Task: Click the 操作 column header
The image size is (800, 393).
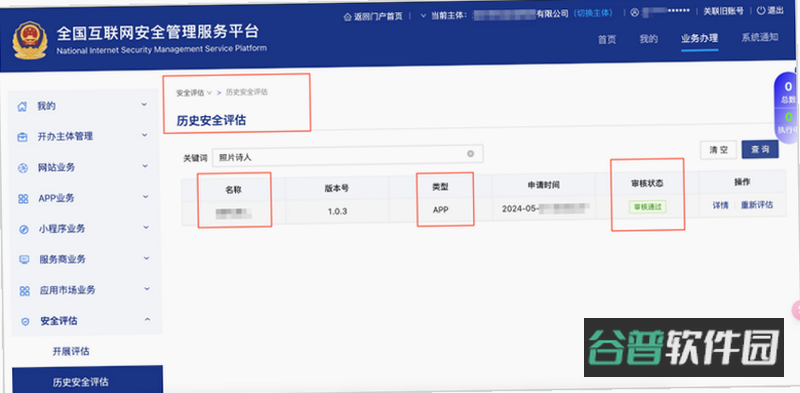Action: [742, 182]
